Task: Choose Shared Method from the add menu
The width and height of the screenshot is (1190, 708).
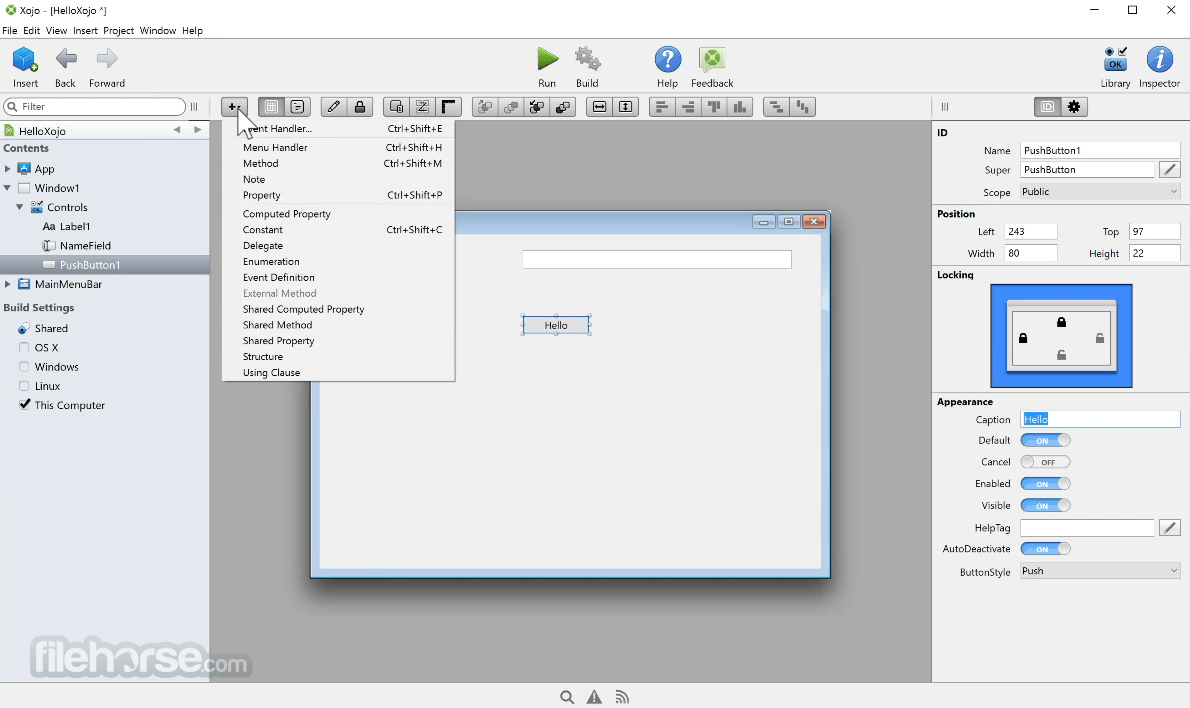Action: pos(338,325)
